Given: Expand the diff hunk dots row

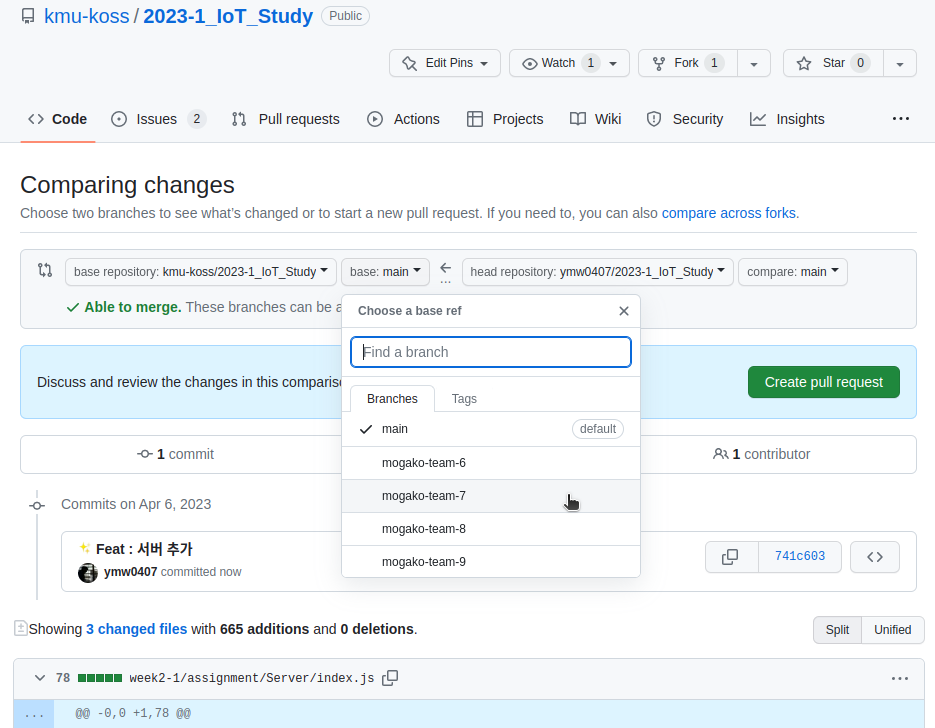Looking at the screenshot, I should click(x=34, y=714).
